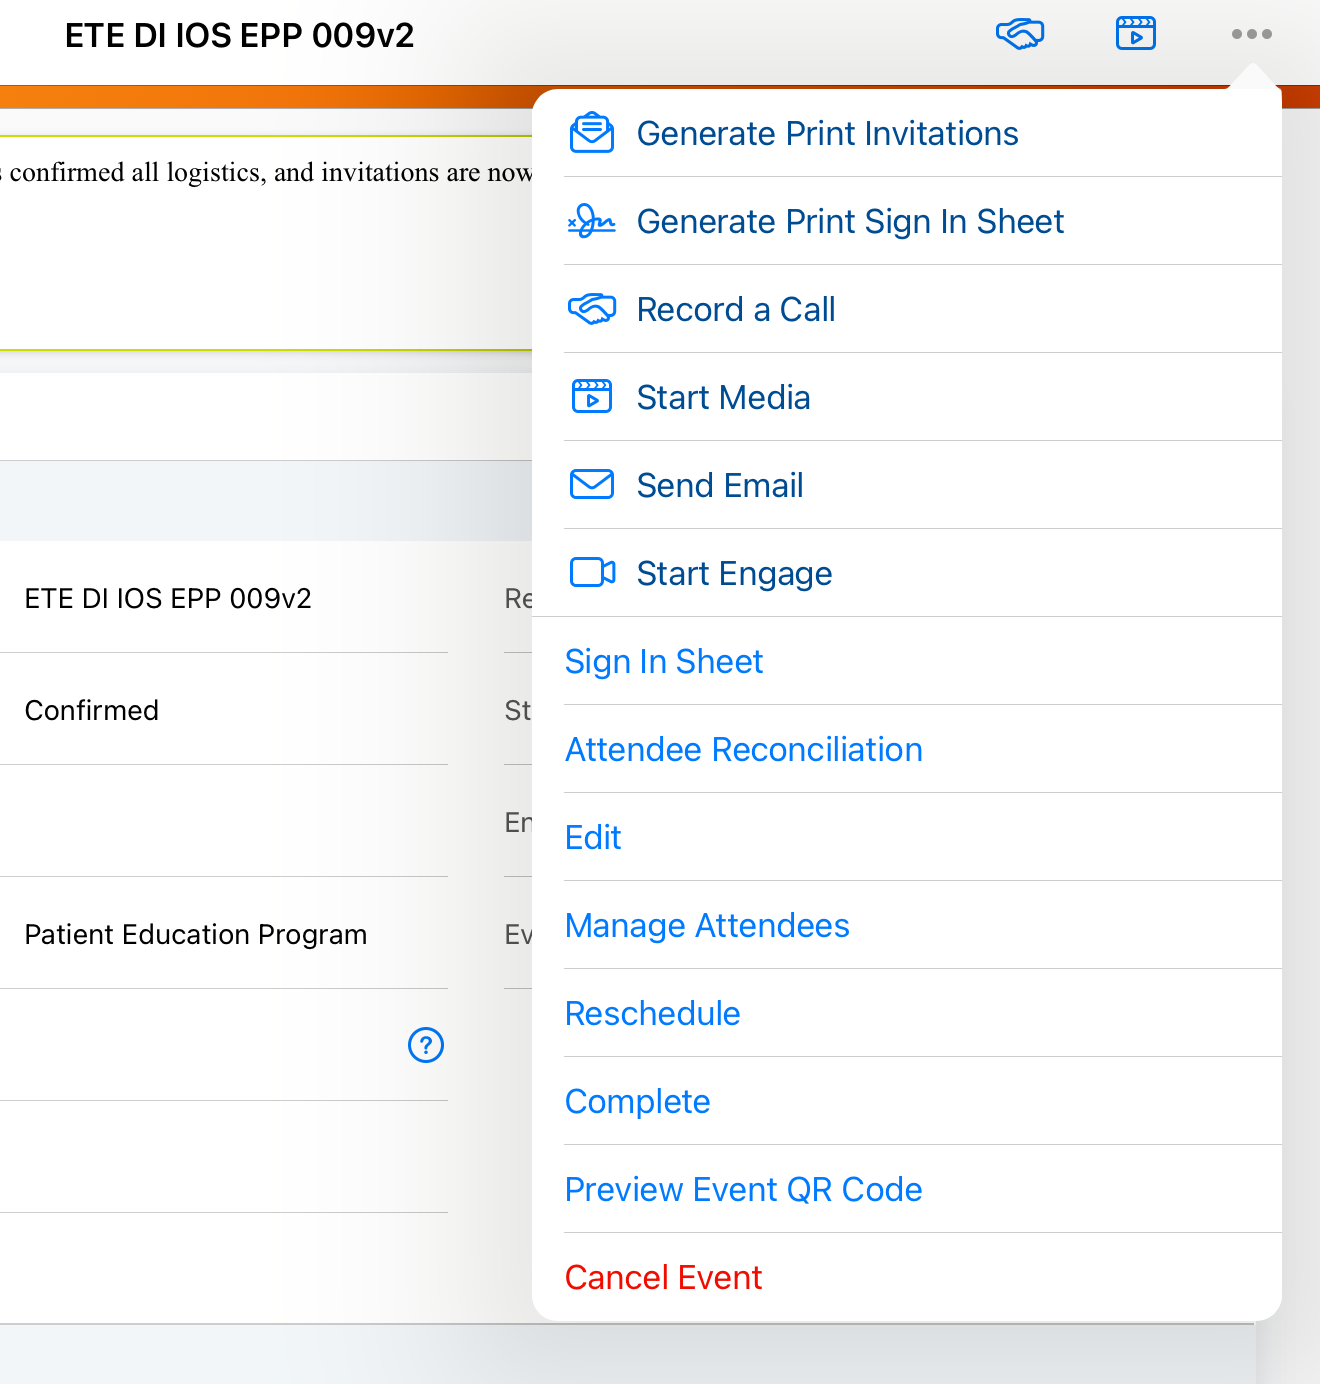Screen dimensions: 1320x1384
Task: Tap the handshake Record a Call toolbar icon
Action: point(1020,34)
